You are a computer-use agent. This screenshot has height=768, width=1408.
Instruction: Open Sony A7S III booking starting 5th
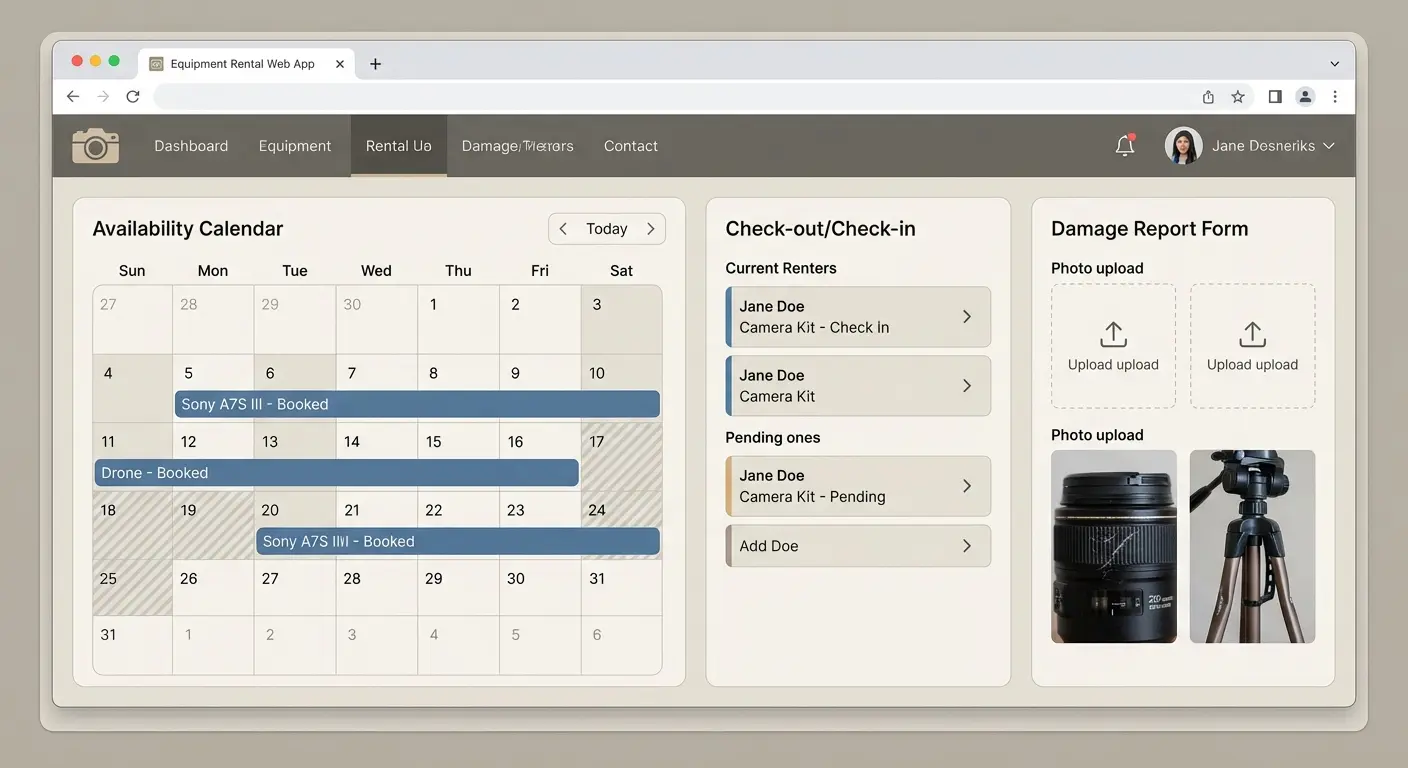coord(417,404)
